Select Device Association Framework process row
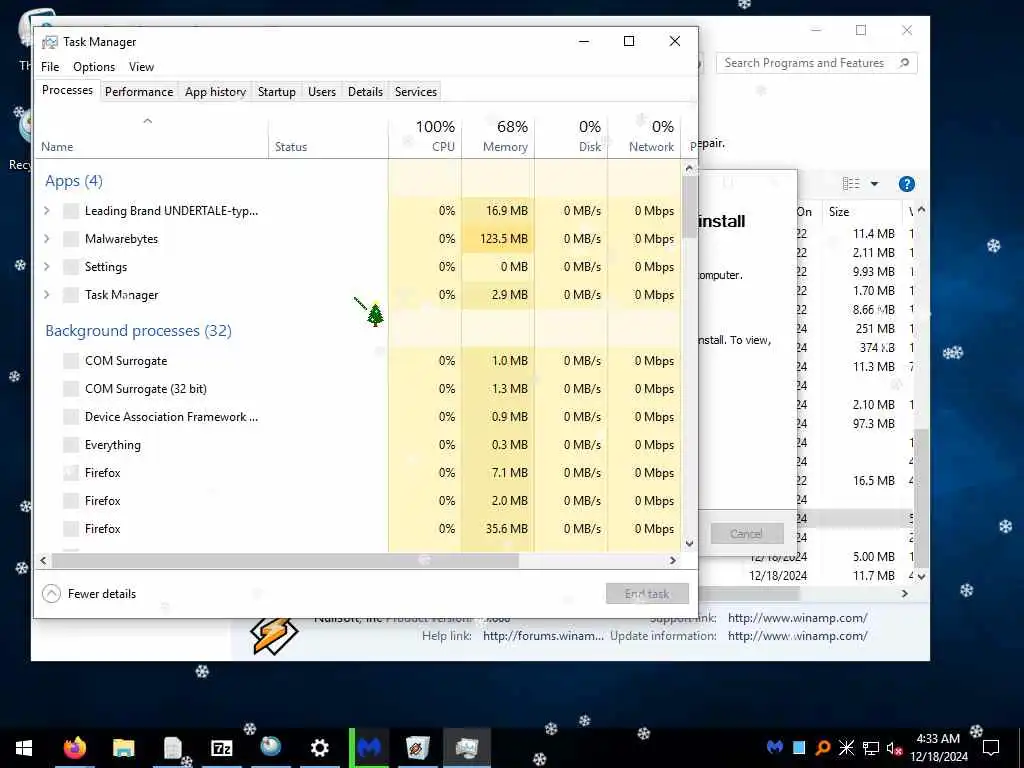 [x=358, y=417]
